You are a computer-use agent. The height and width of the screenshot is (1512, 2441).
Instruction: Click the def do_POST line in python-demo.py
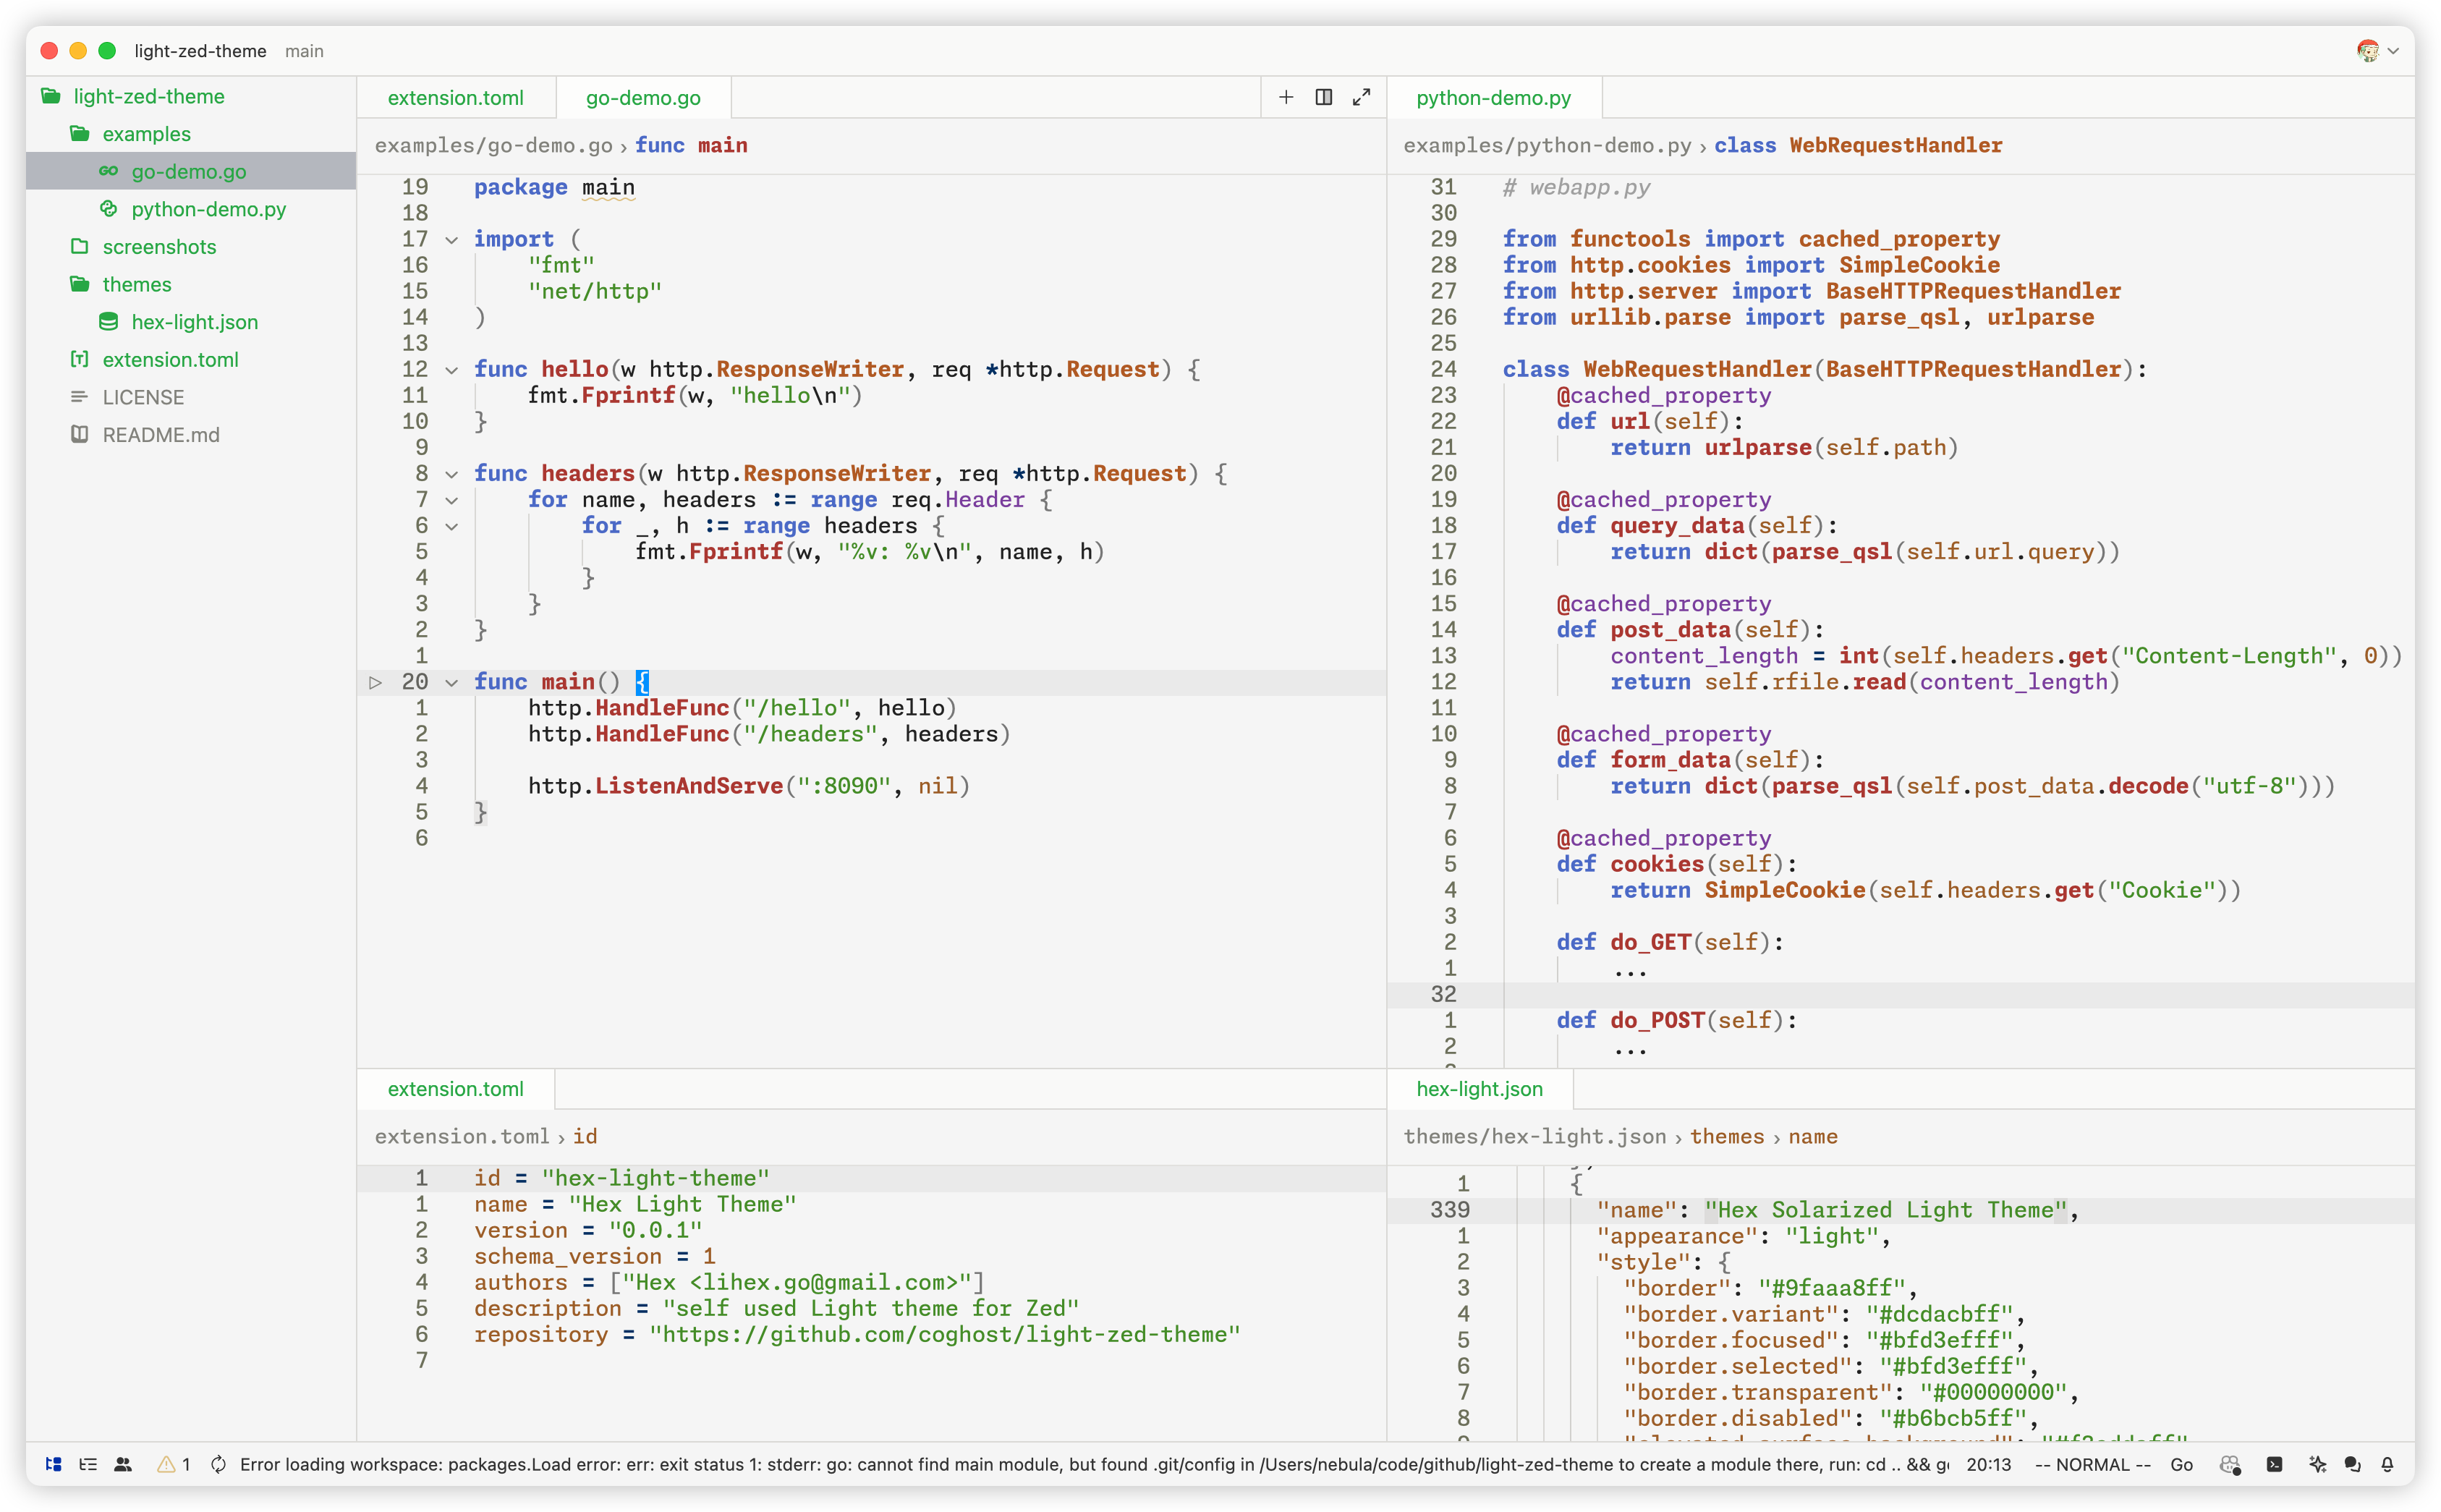(1676, 1020)
